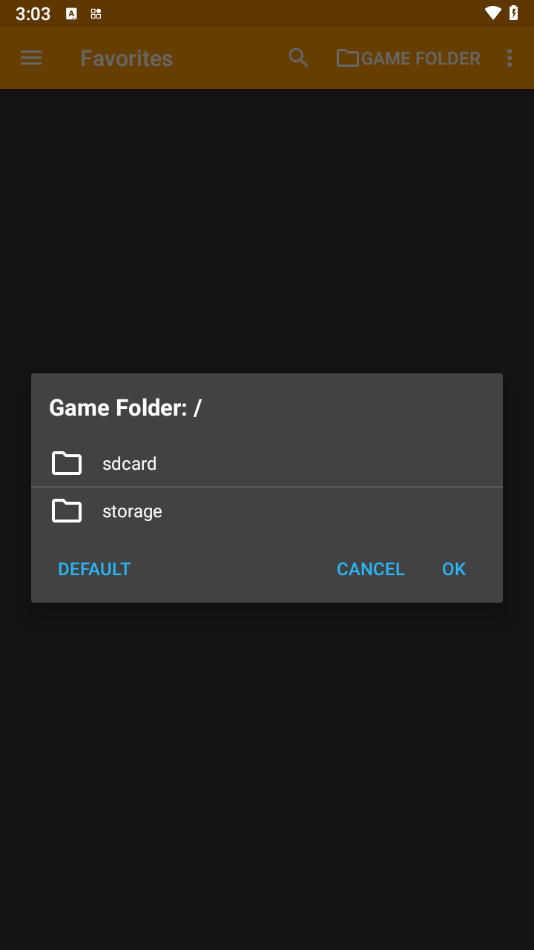The height and width of the screenshot is (950, 534).
Task: Tap the Wi-Fi status icon
Action: tap(493, 13)
